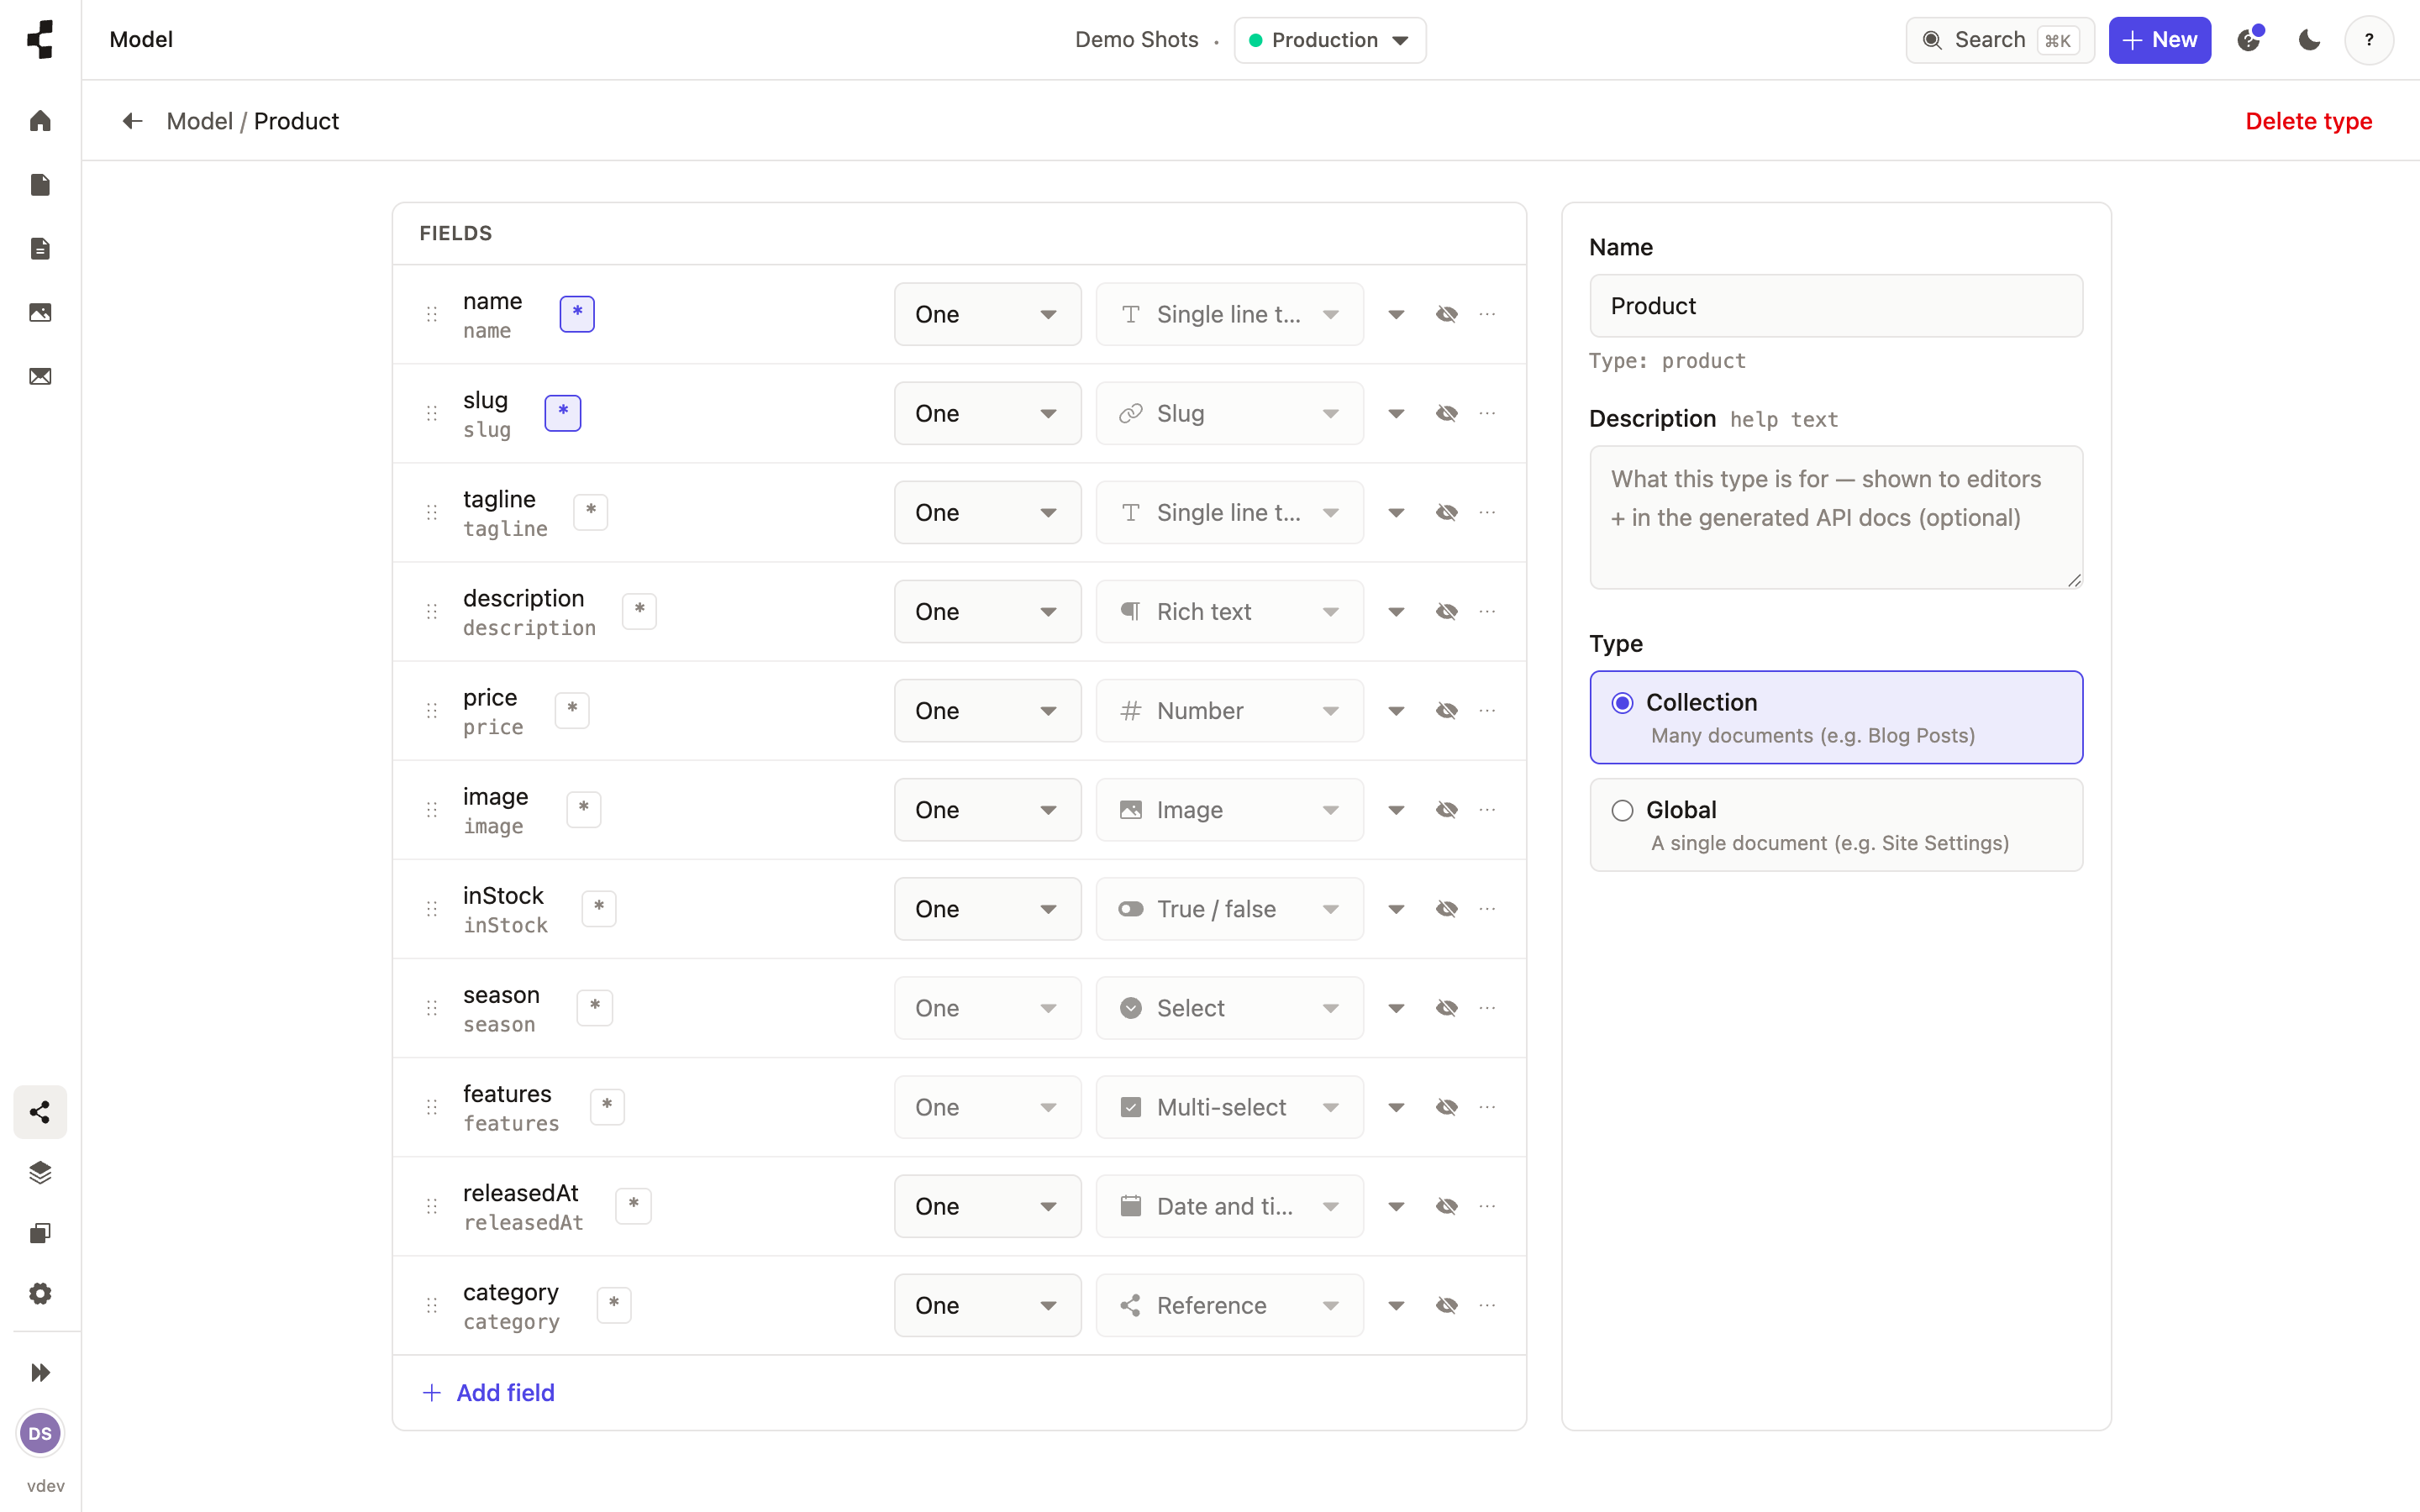Open the Reference field type dropdown

click(x=1229, y=1305)
